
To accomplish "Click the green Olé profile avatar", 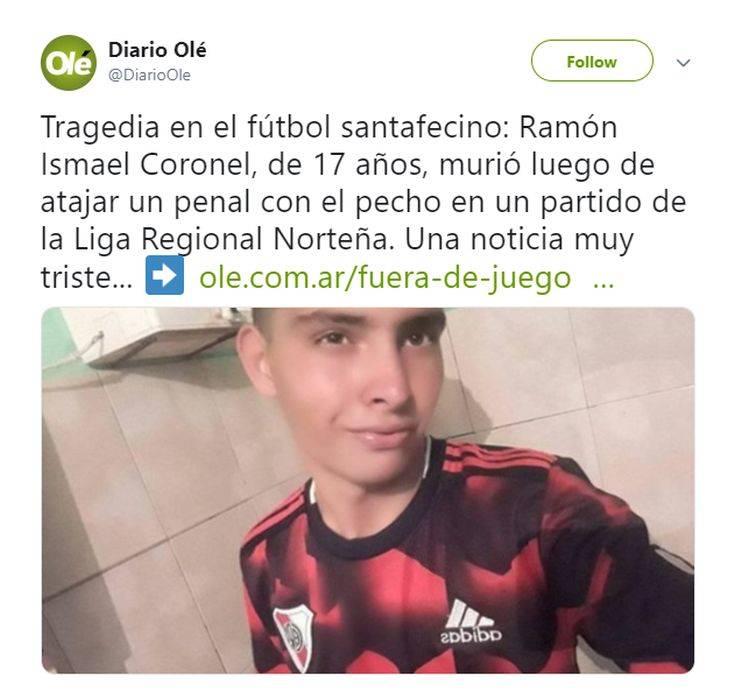I will [68, 62].
